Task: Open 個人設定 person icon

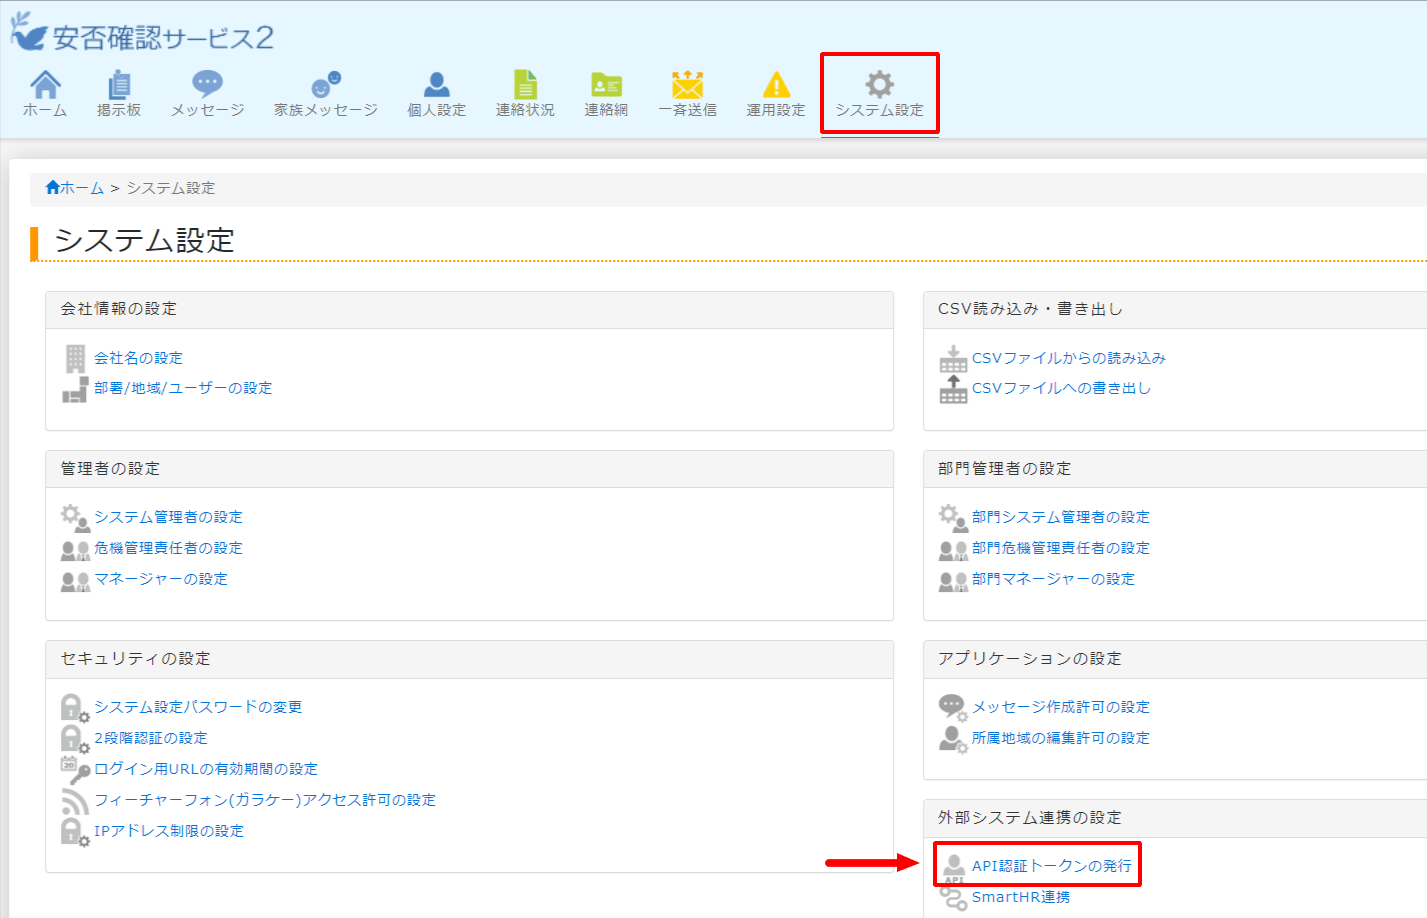Action: click(x=437, y=84)
